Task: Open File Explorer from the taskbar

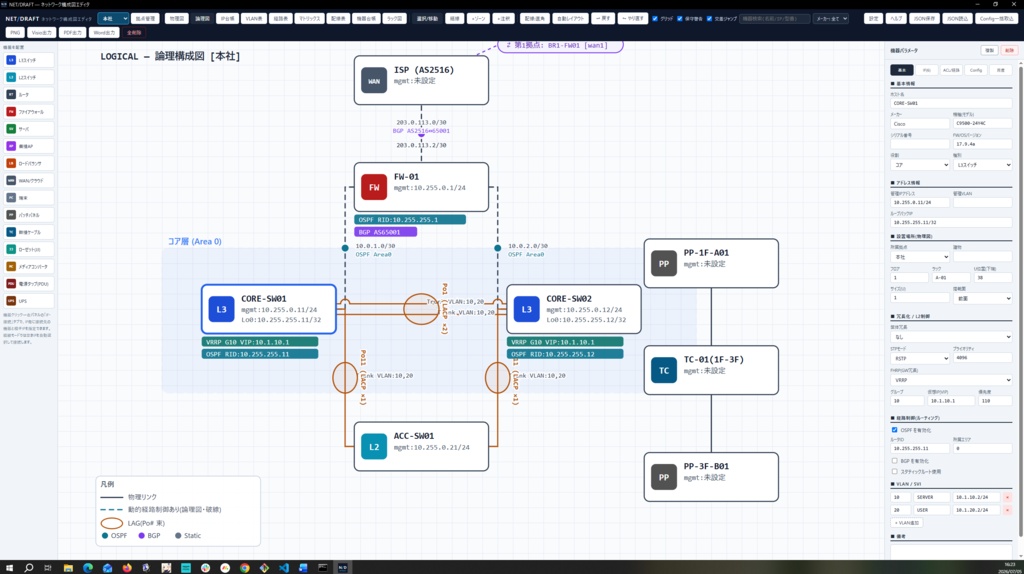Action: [x=68, y=567]
